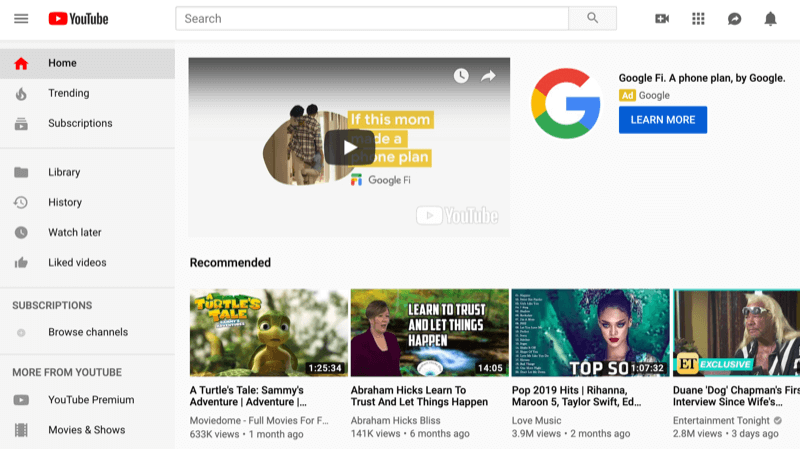Play the Google Fi ad video
Viewport: 800px width, 449px height.
coord(349,147)
